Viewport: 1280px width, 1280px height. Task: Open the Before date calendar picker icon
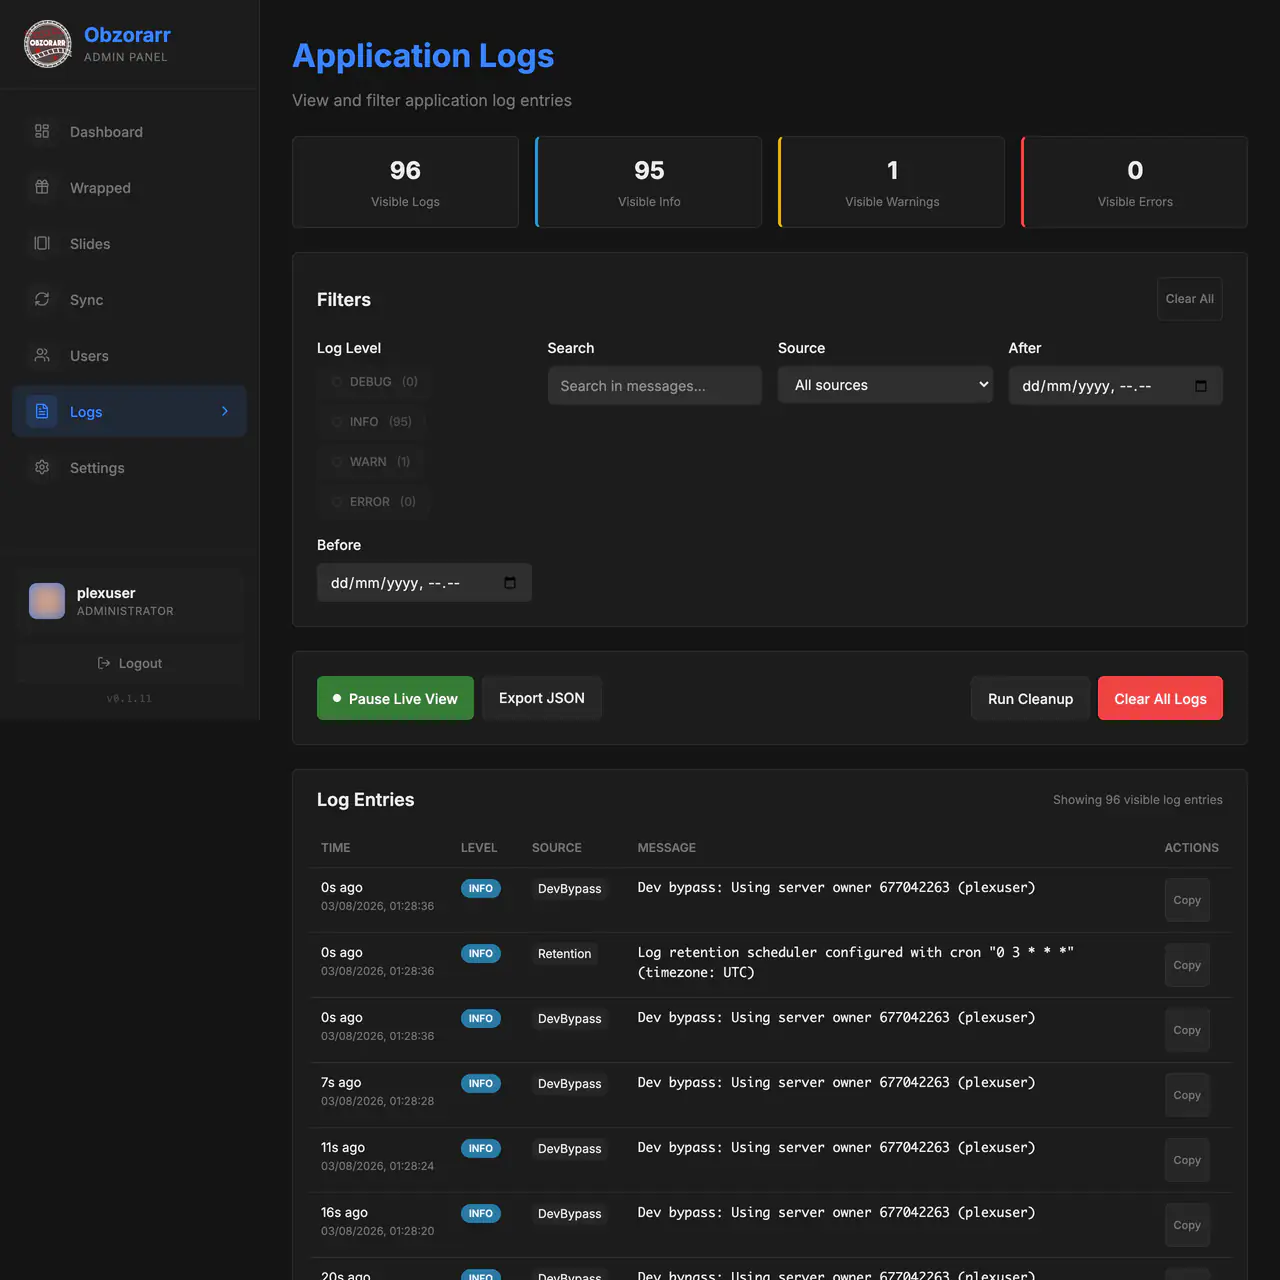tap(510, 583)
